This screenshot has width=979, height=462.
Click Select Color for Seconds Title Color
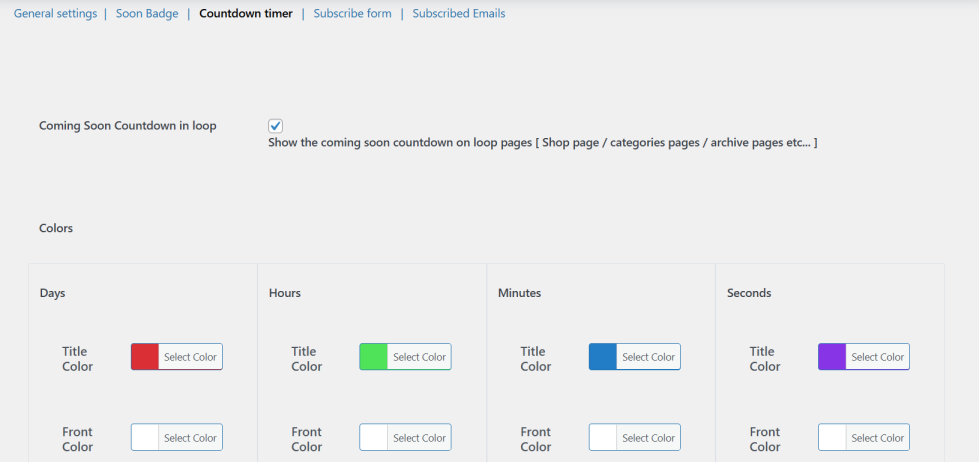878,356
